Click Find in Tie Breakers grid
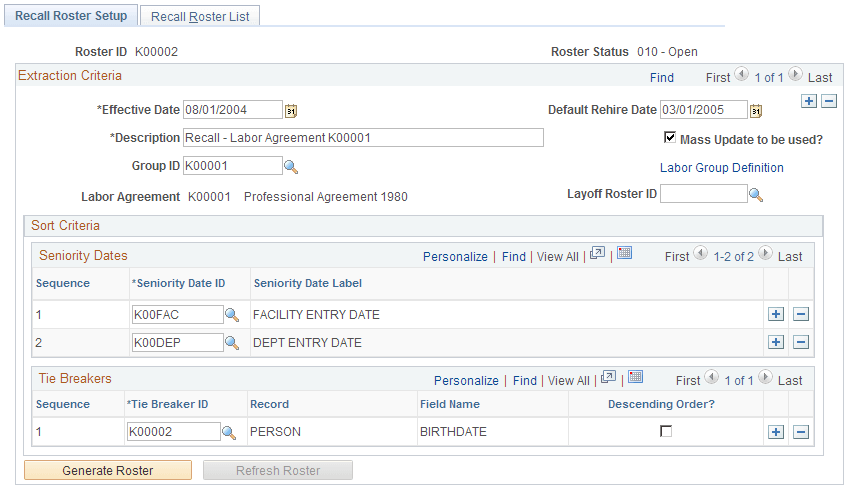This screenshot has height=490, width=851. [x=524, y=381]
